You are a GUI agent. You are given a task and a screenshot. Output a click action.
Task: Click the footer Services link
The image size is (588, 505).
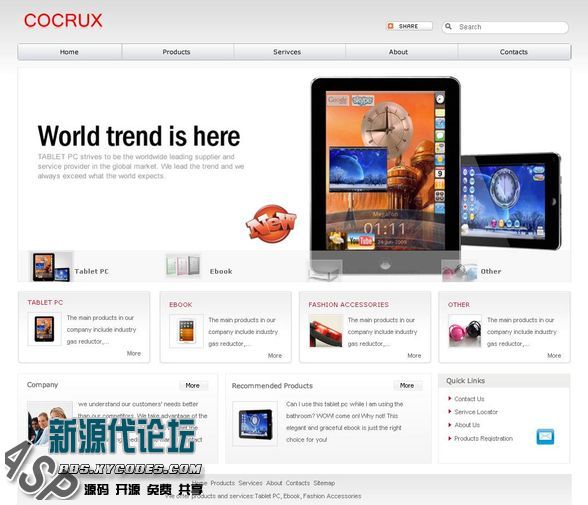pyautogui.click(x=250, y=483)
